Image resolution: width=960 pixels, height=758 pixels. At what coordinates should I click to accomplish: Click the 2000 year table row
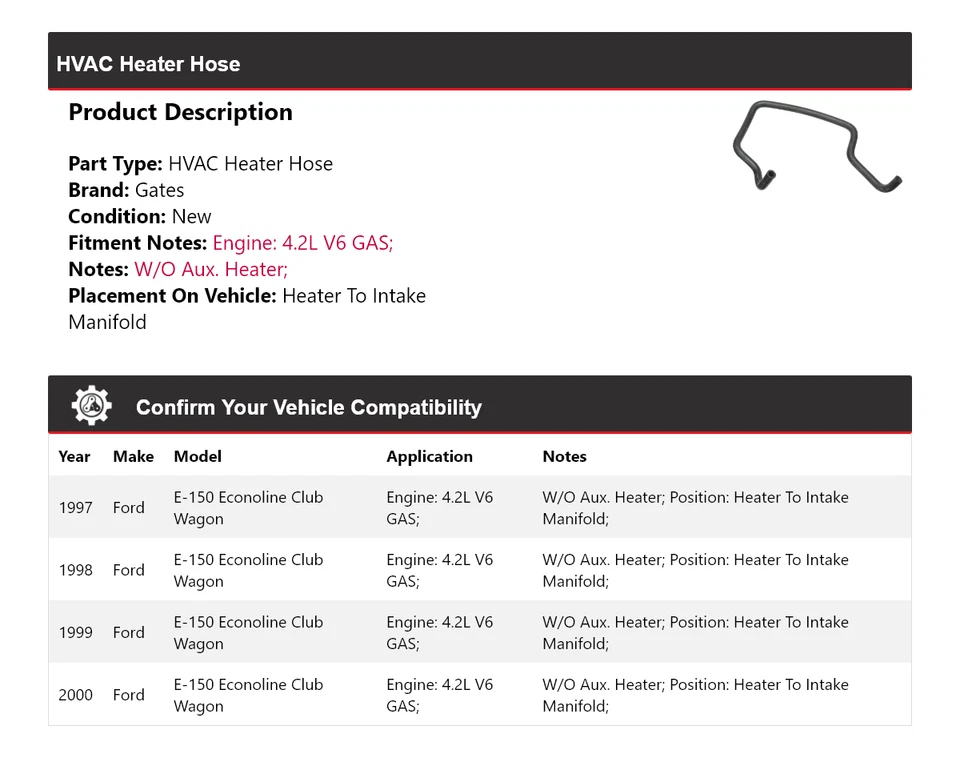480,695
